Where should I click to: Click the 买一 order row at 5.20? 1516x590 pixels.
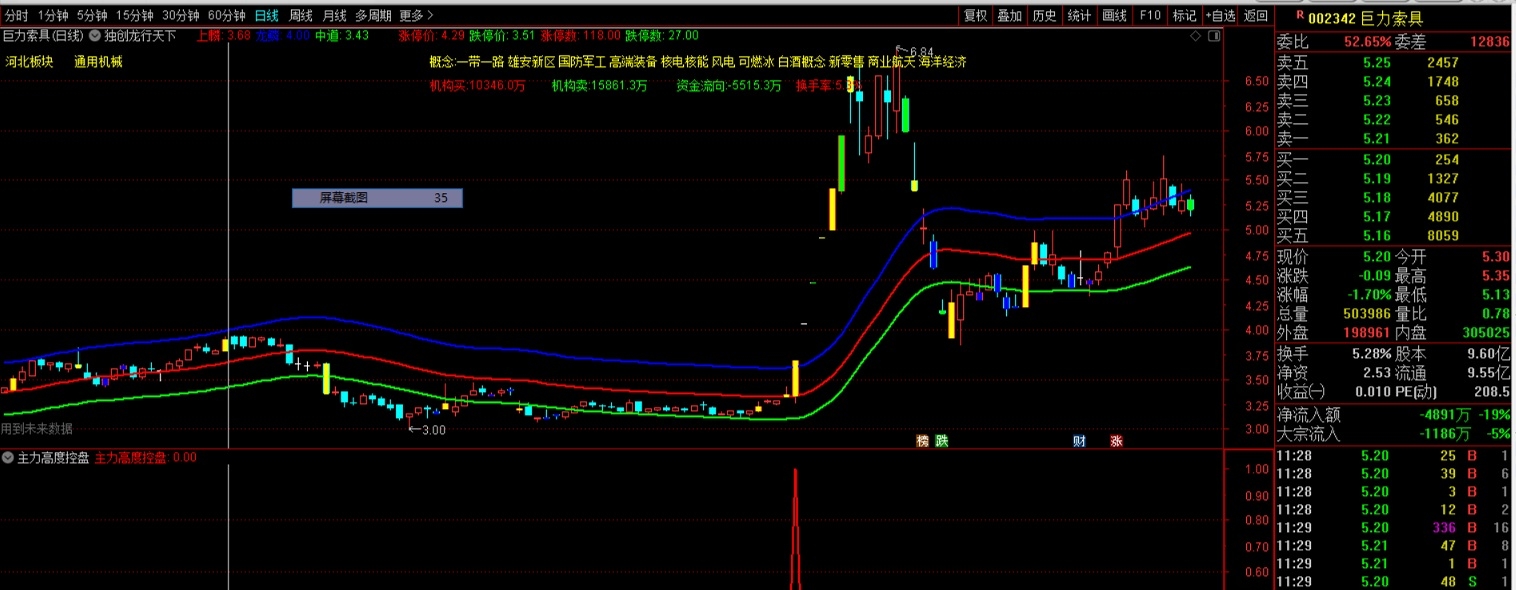coord(1393,160)
